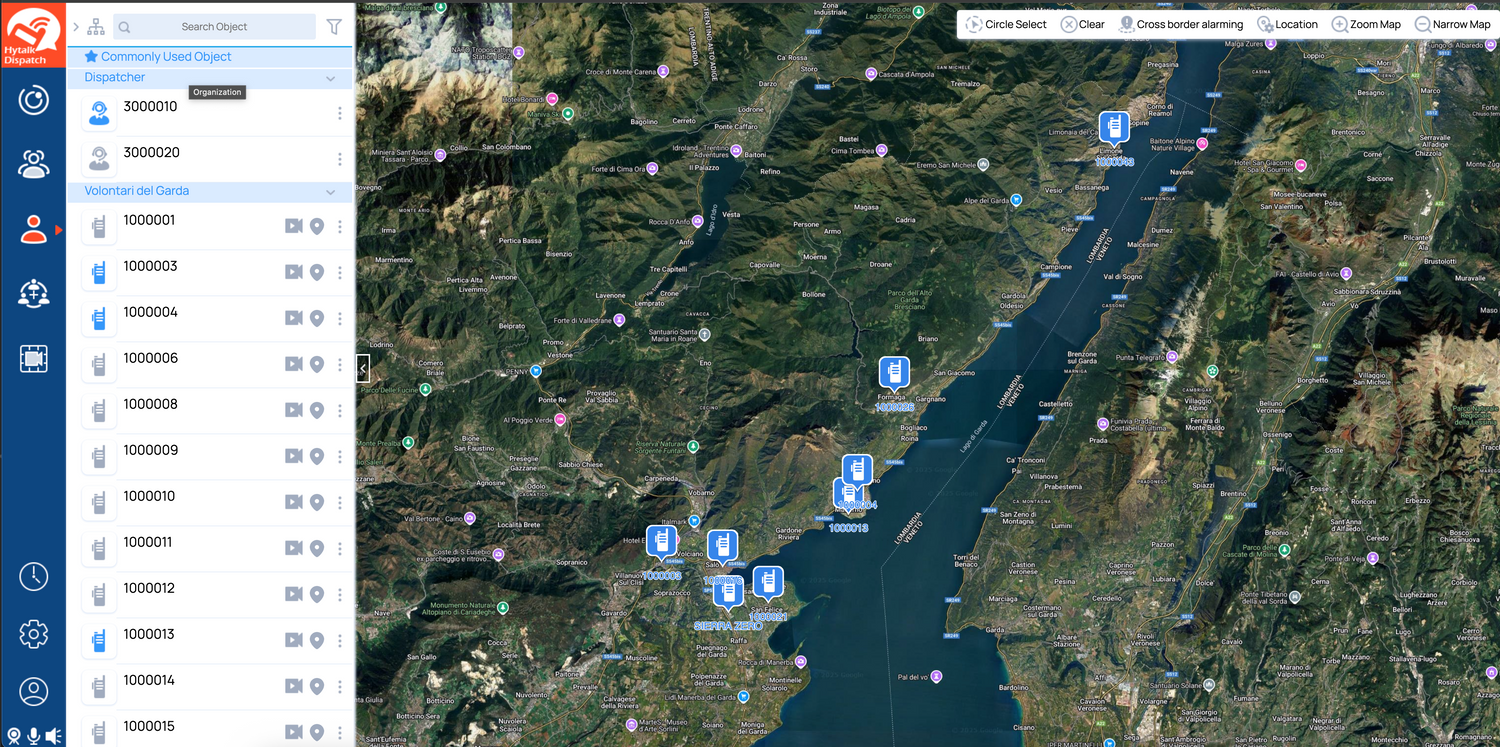1500x747 pixels.
Task: Locate terminal 1000009 on map
Action: click(317, 456)
